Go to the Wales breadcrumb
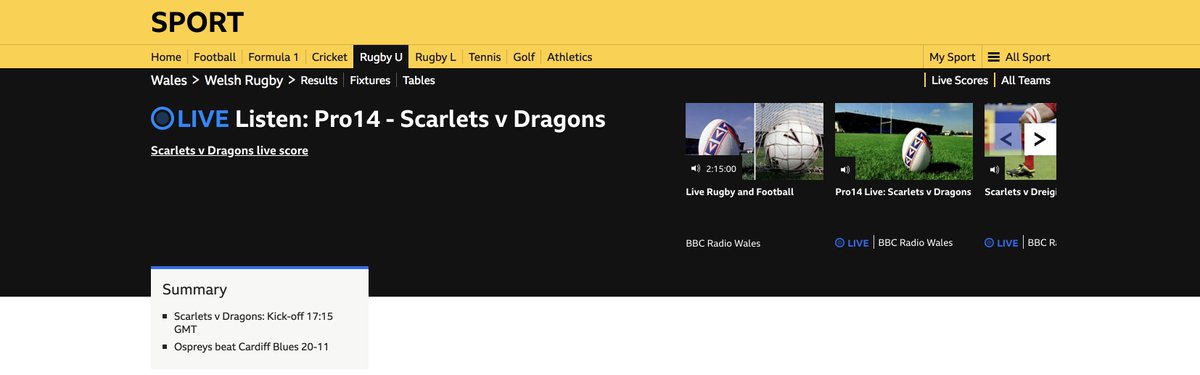The width and height of the screenshot is (1200, 375). click(168, 80)
